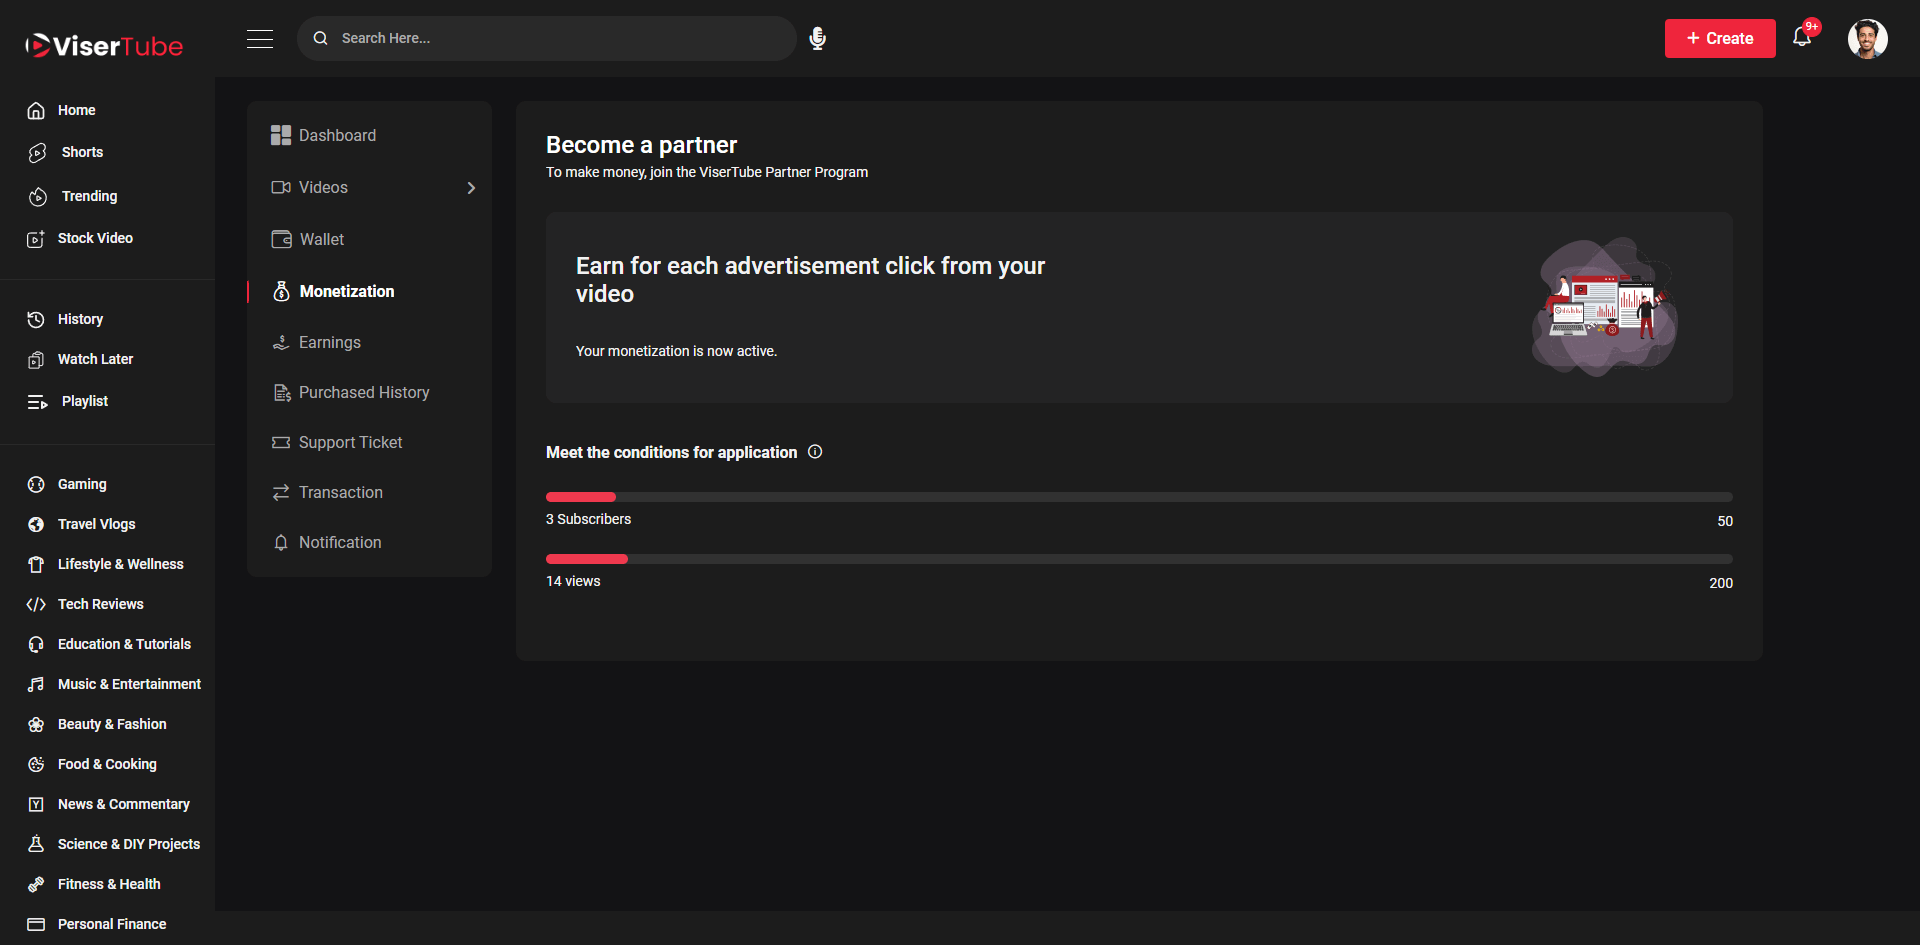Open the user profile avatar
This screenshot has height=945, width=1920.
pyautogui.click(x=1867, y=39)
